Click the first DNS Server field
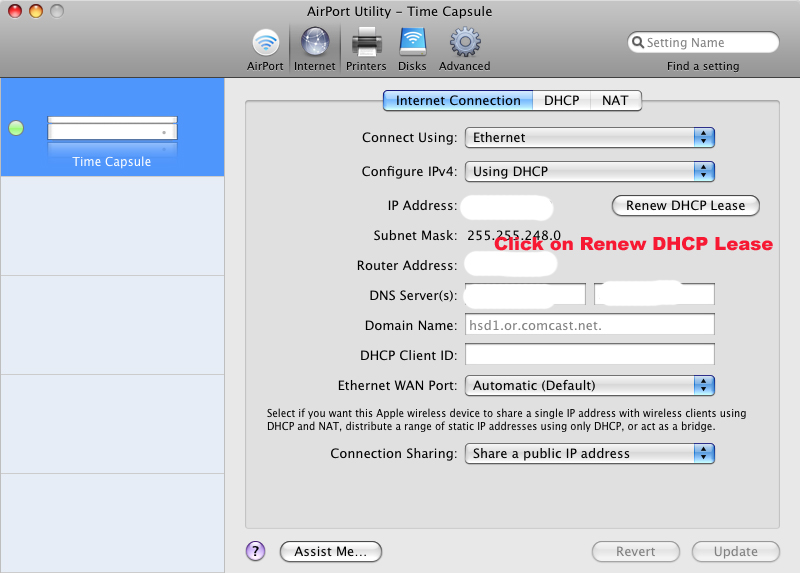 click(x=526, y=294)
